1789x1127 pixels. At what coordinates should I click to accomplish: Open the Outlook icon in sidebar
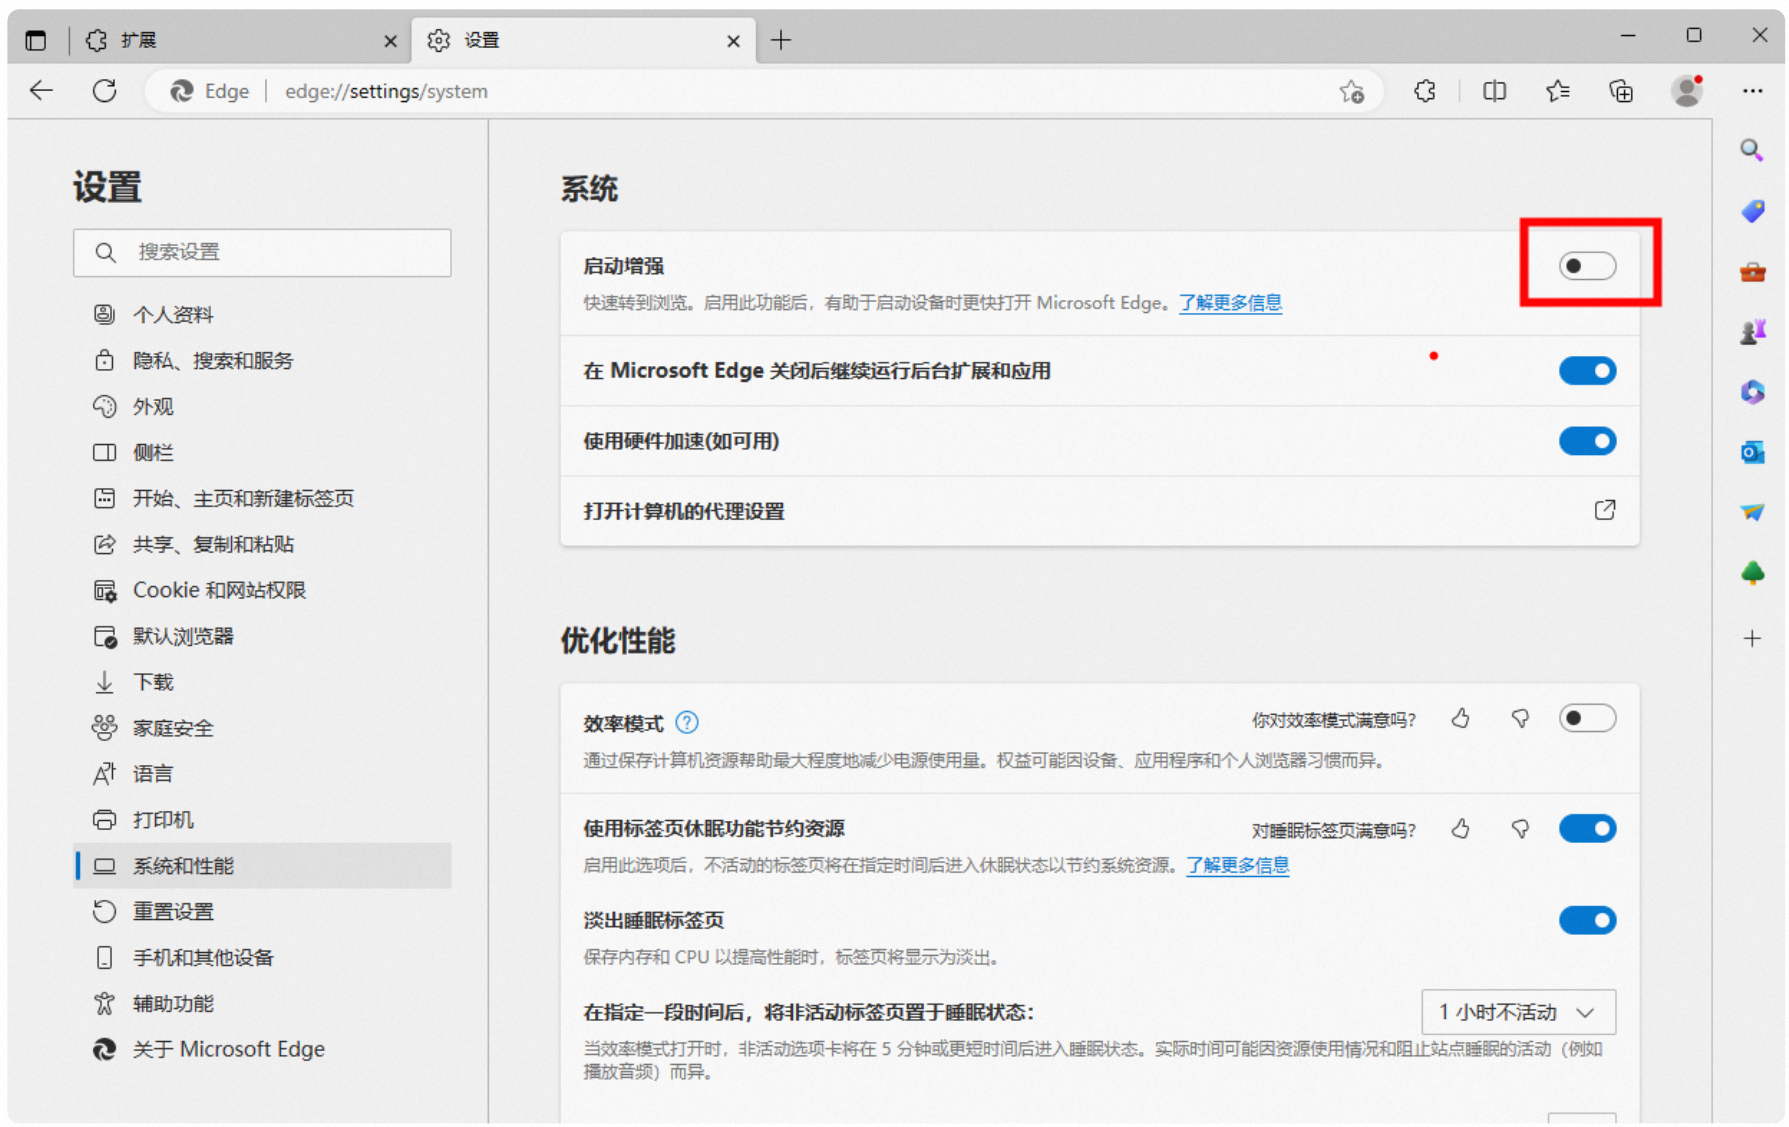click(x=1752, y=452)
